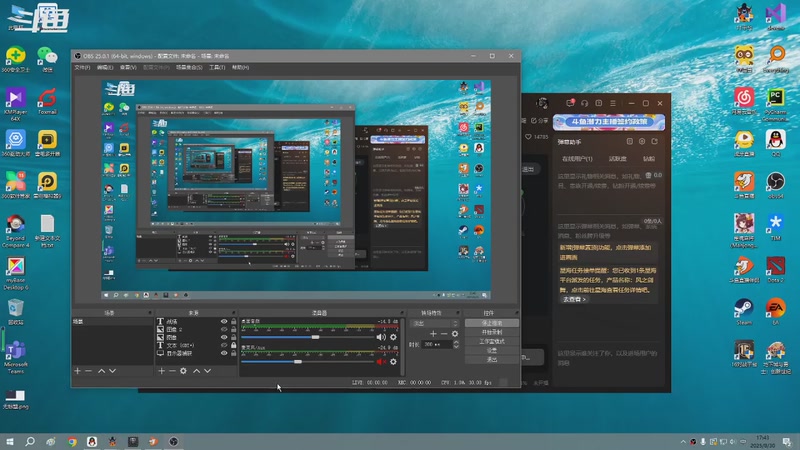Image resolution: width=800 pixels, height=450 pixels.
Task: Open Douyu message icon with red badge
Action: (570, 103)
